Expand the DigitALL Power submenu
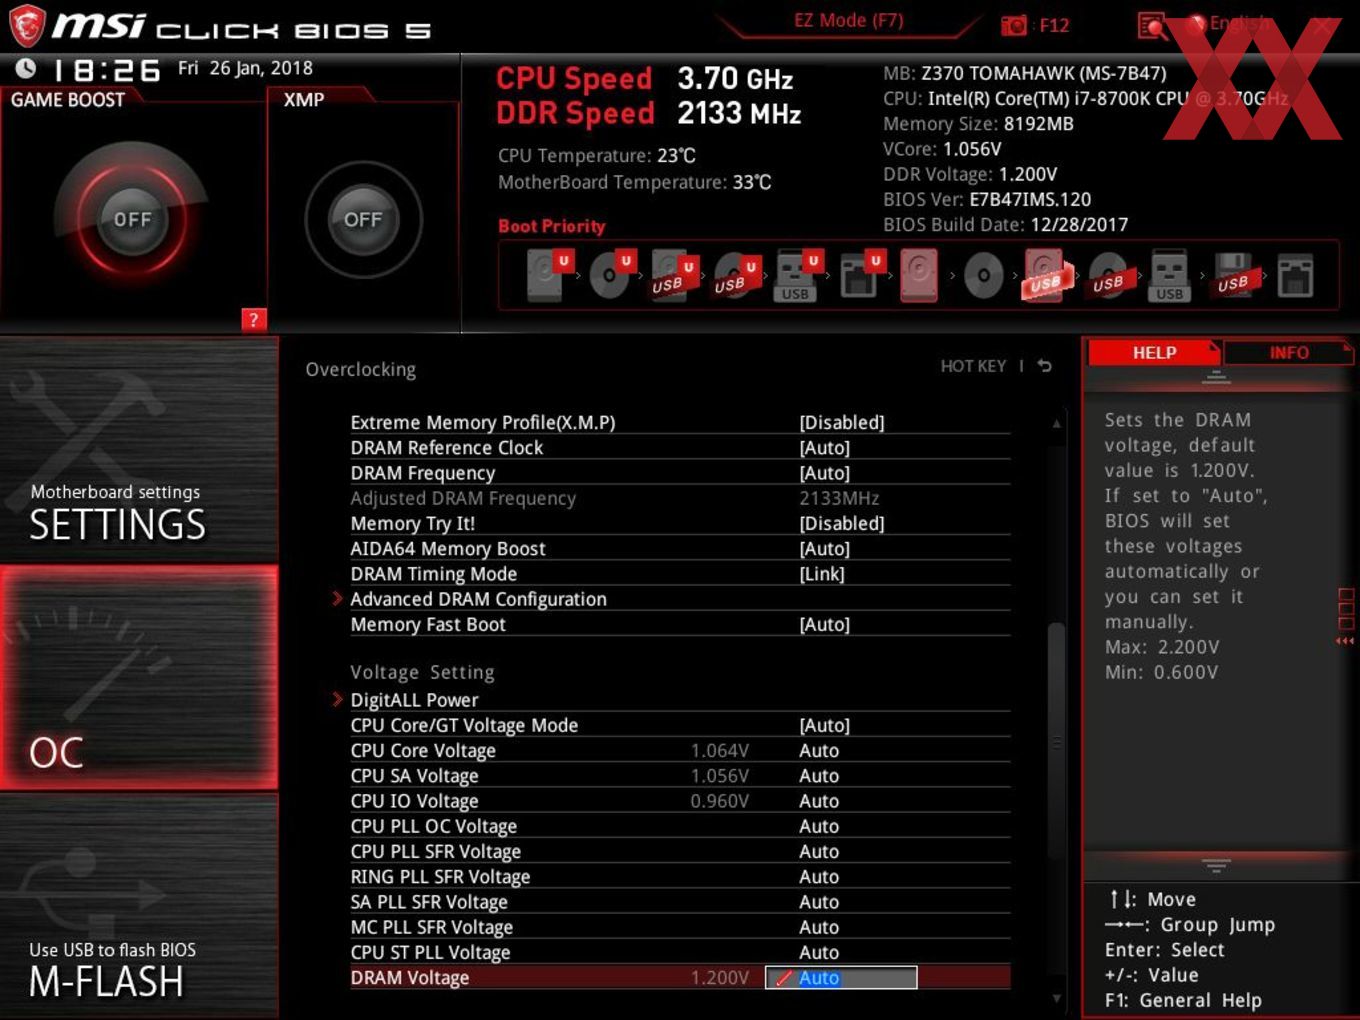 (x=414, y=700)
